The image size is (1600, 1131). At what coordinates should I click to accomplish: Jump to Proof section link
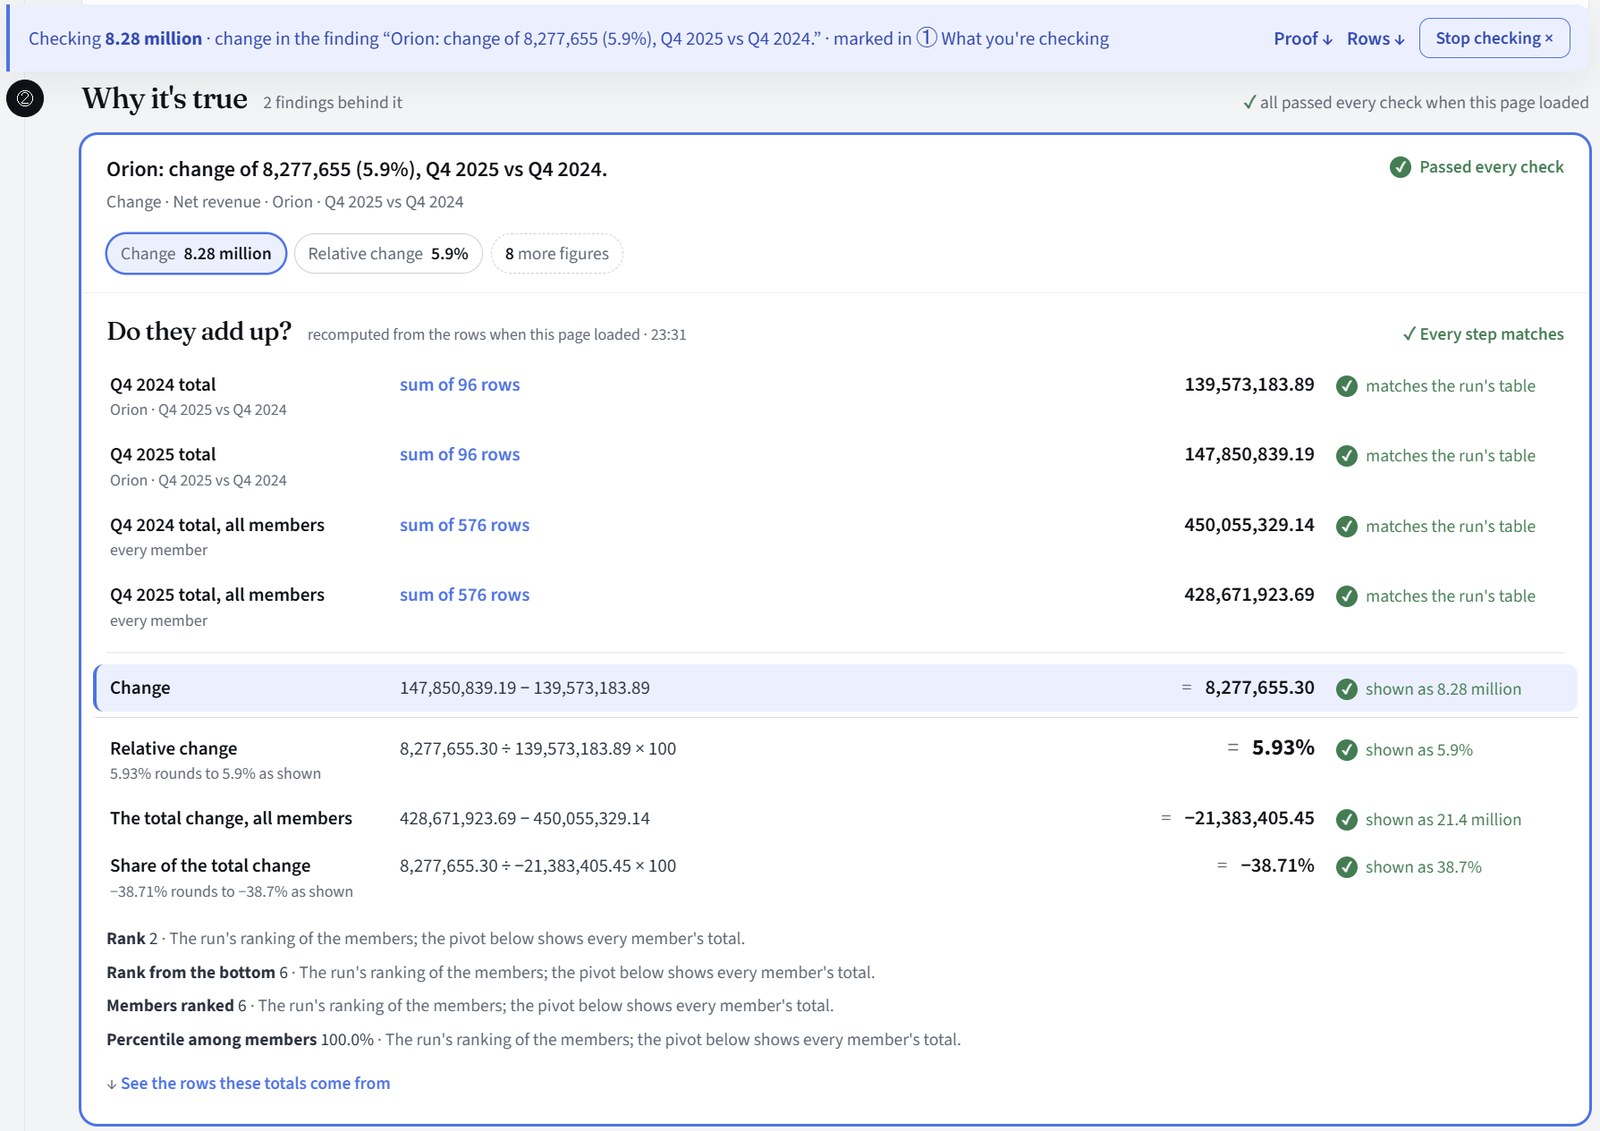tap(1303, 38)
